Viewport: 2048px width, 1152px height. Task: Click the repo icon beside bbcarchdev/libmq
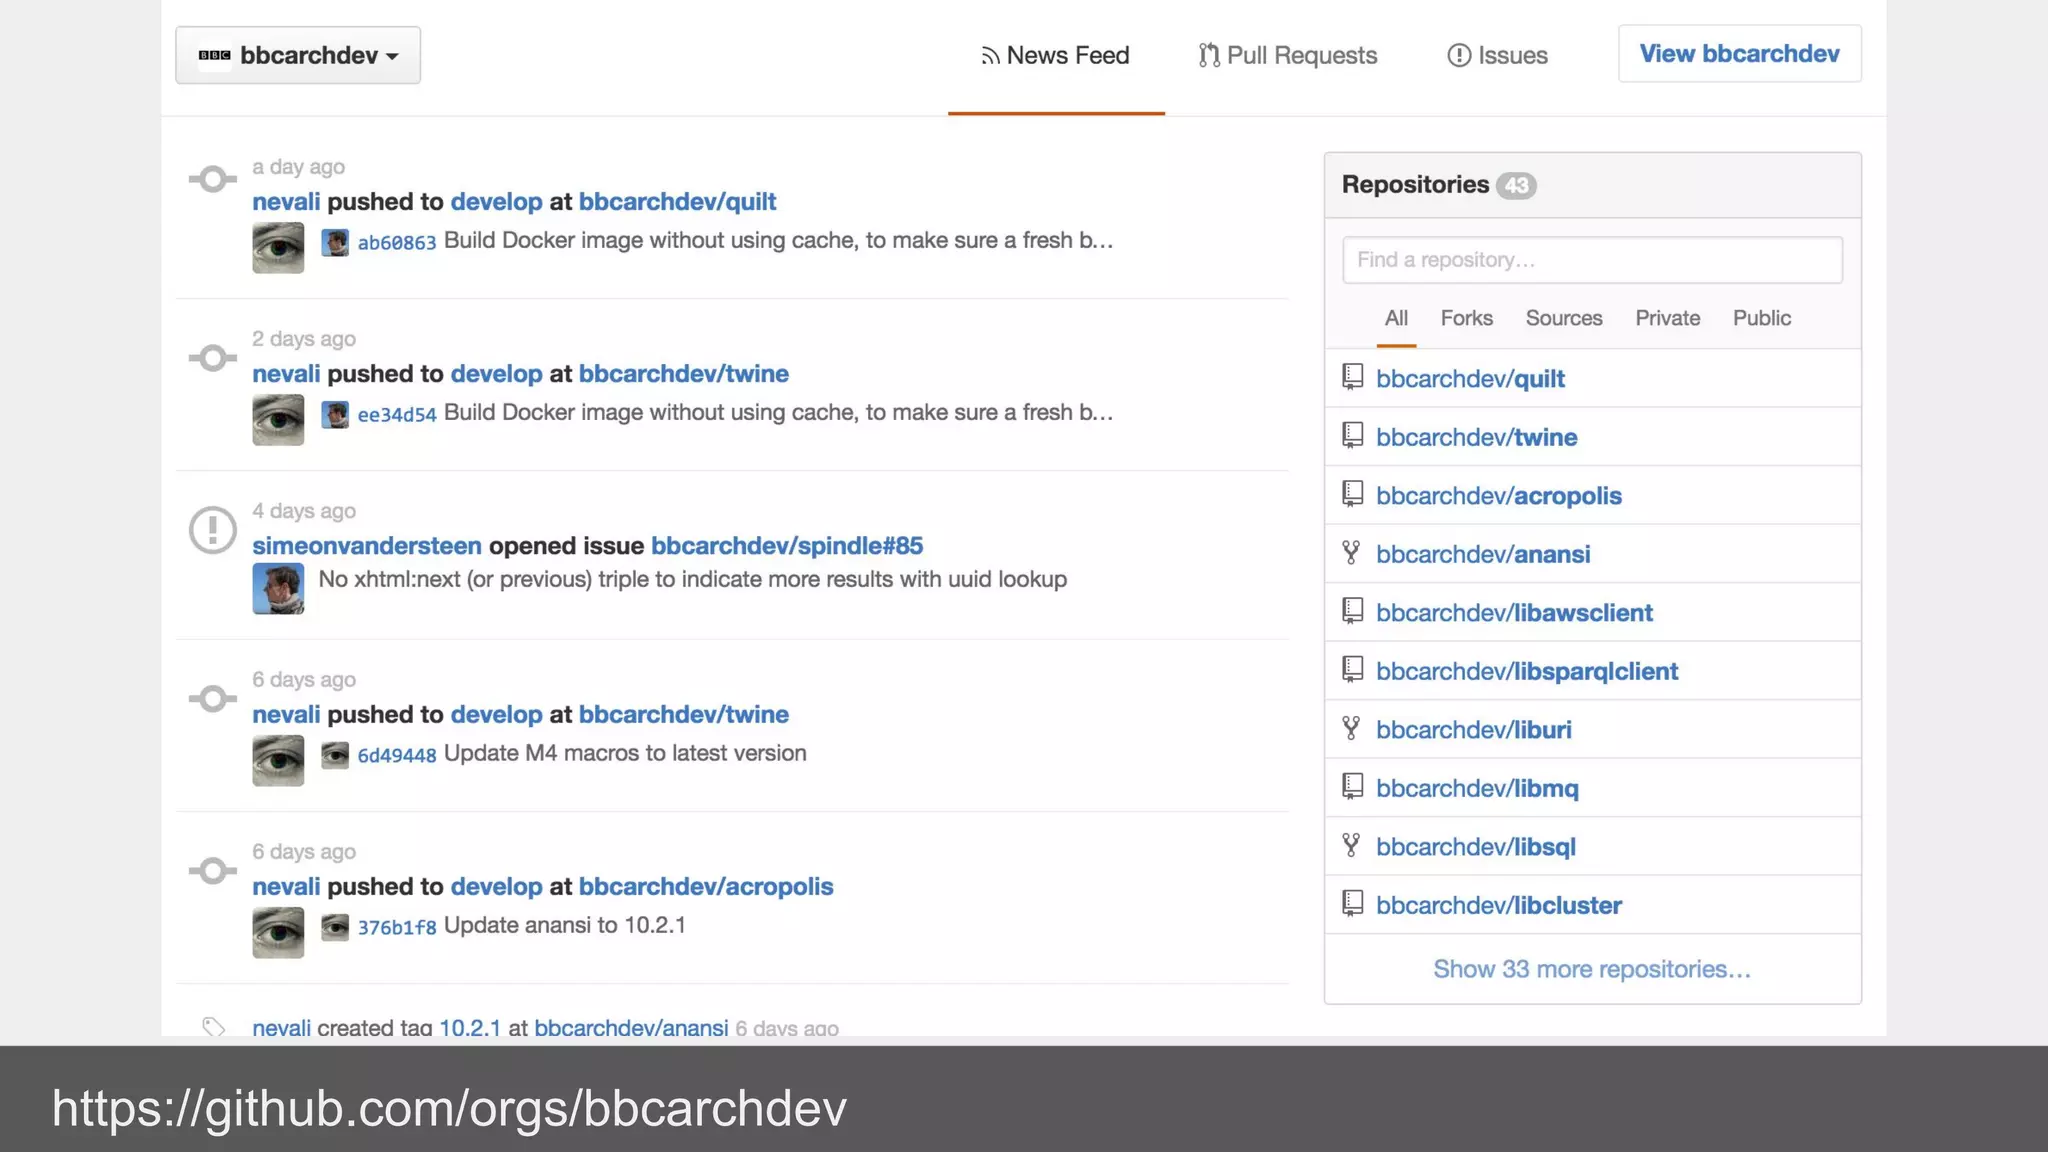[x=1352, y=786]
